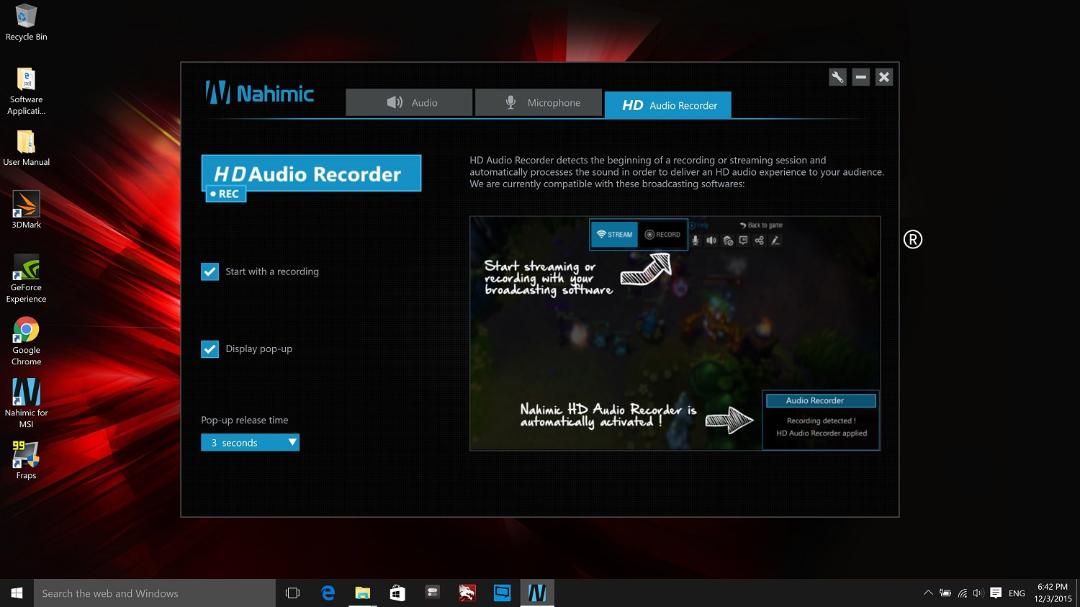This screenshot has height=607, width=1080.
Task: Open the Windows Store taskbar icon
Action: (x=397, y=593)
